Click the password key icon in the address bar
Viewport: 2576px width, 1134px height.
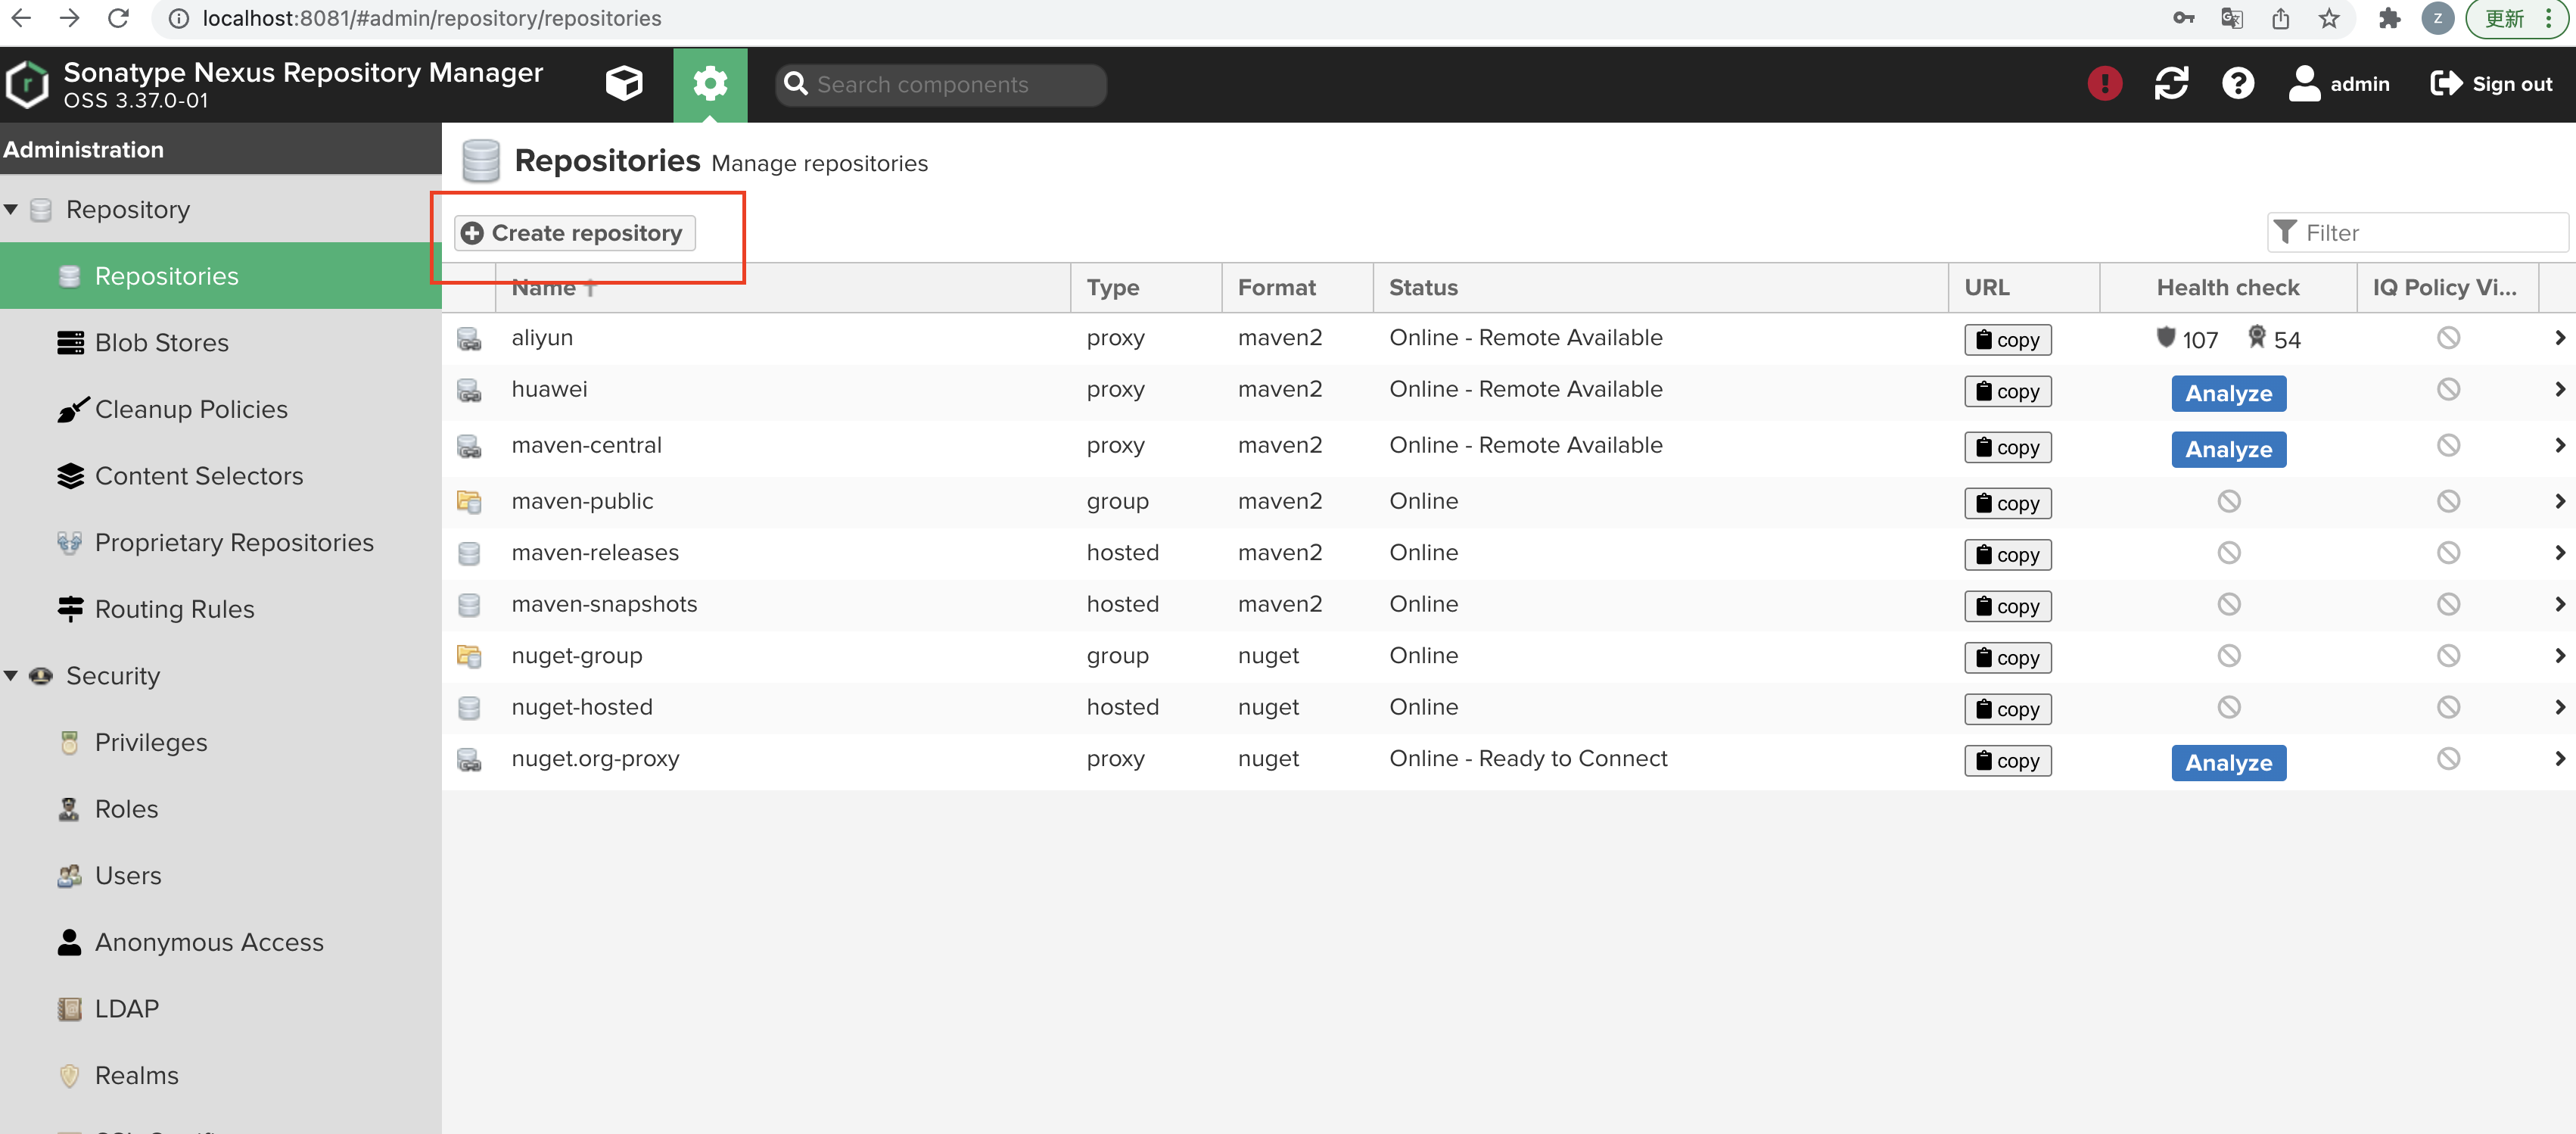2183,18
